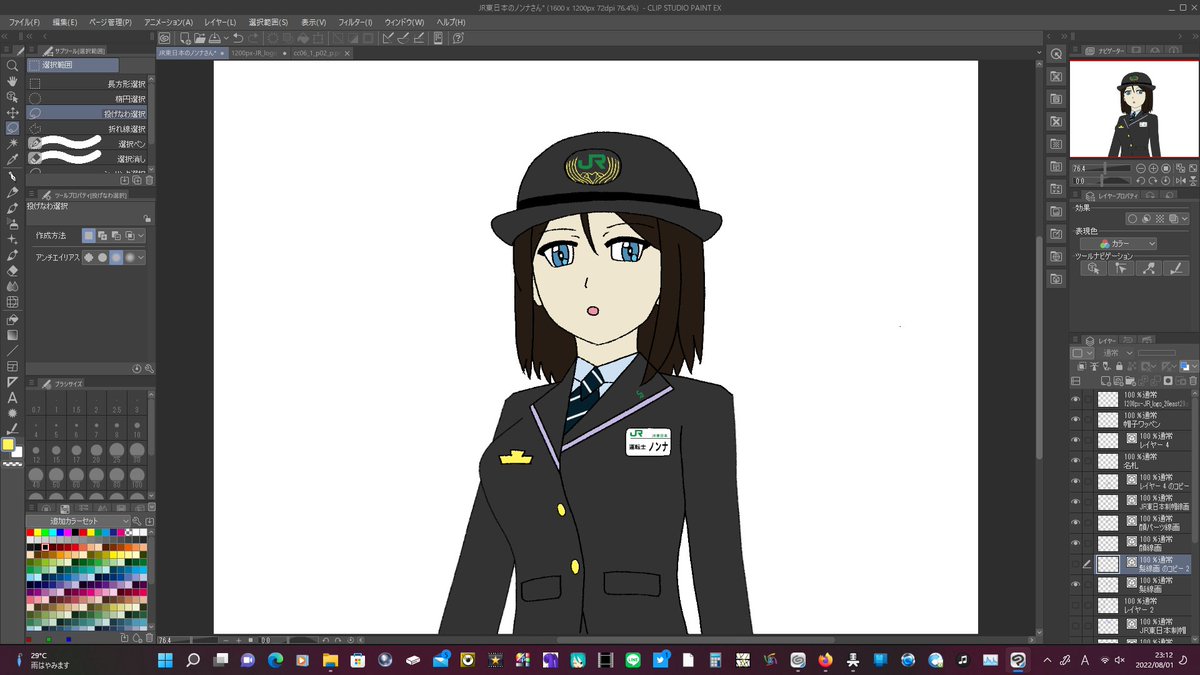
Task: Click the 選択範囲 tool group button
Action: [x=72, y=65]
